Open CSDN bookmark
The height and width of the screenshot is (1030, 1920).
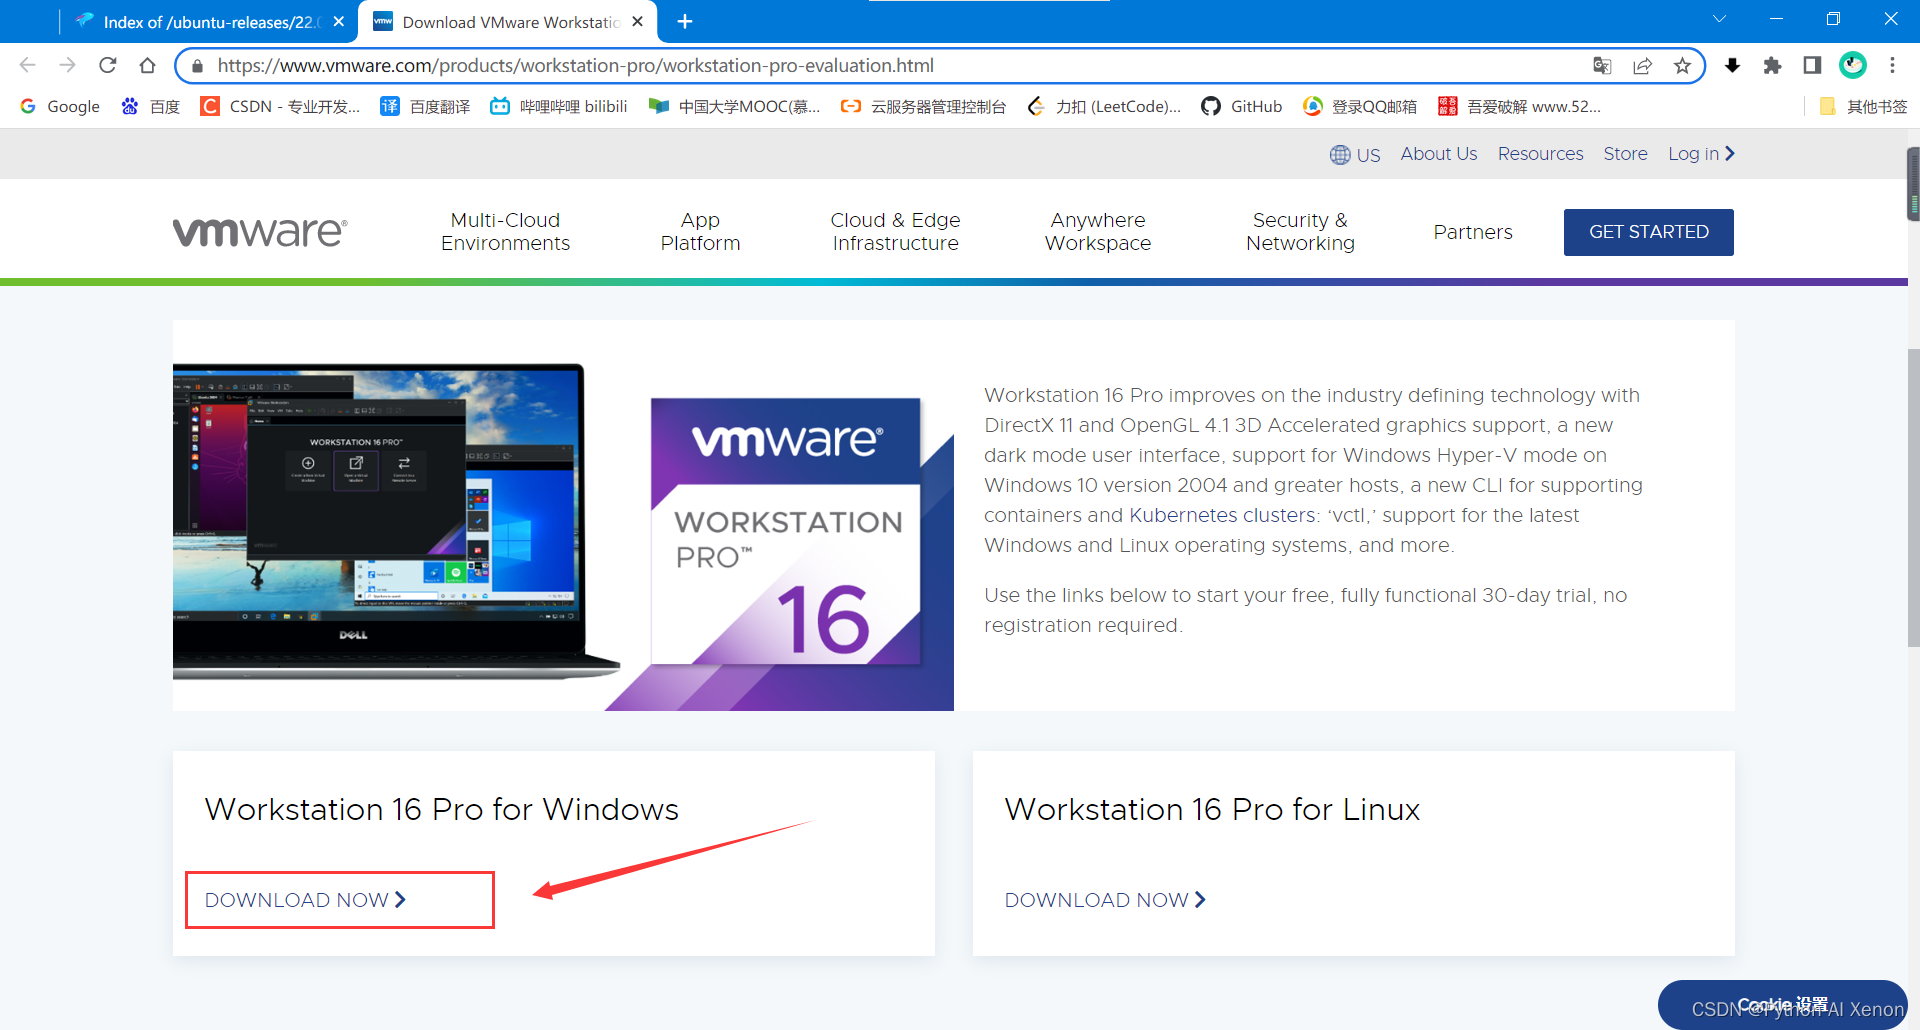coord(280,107)
